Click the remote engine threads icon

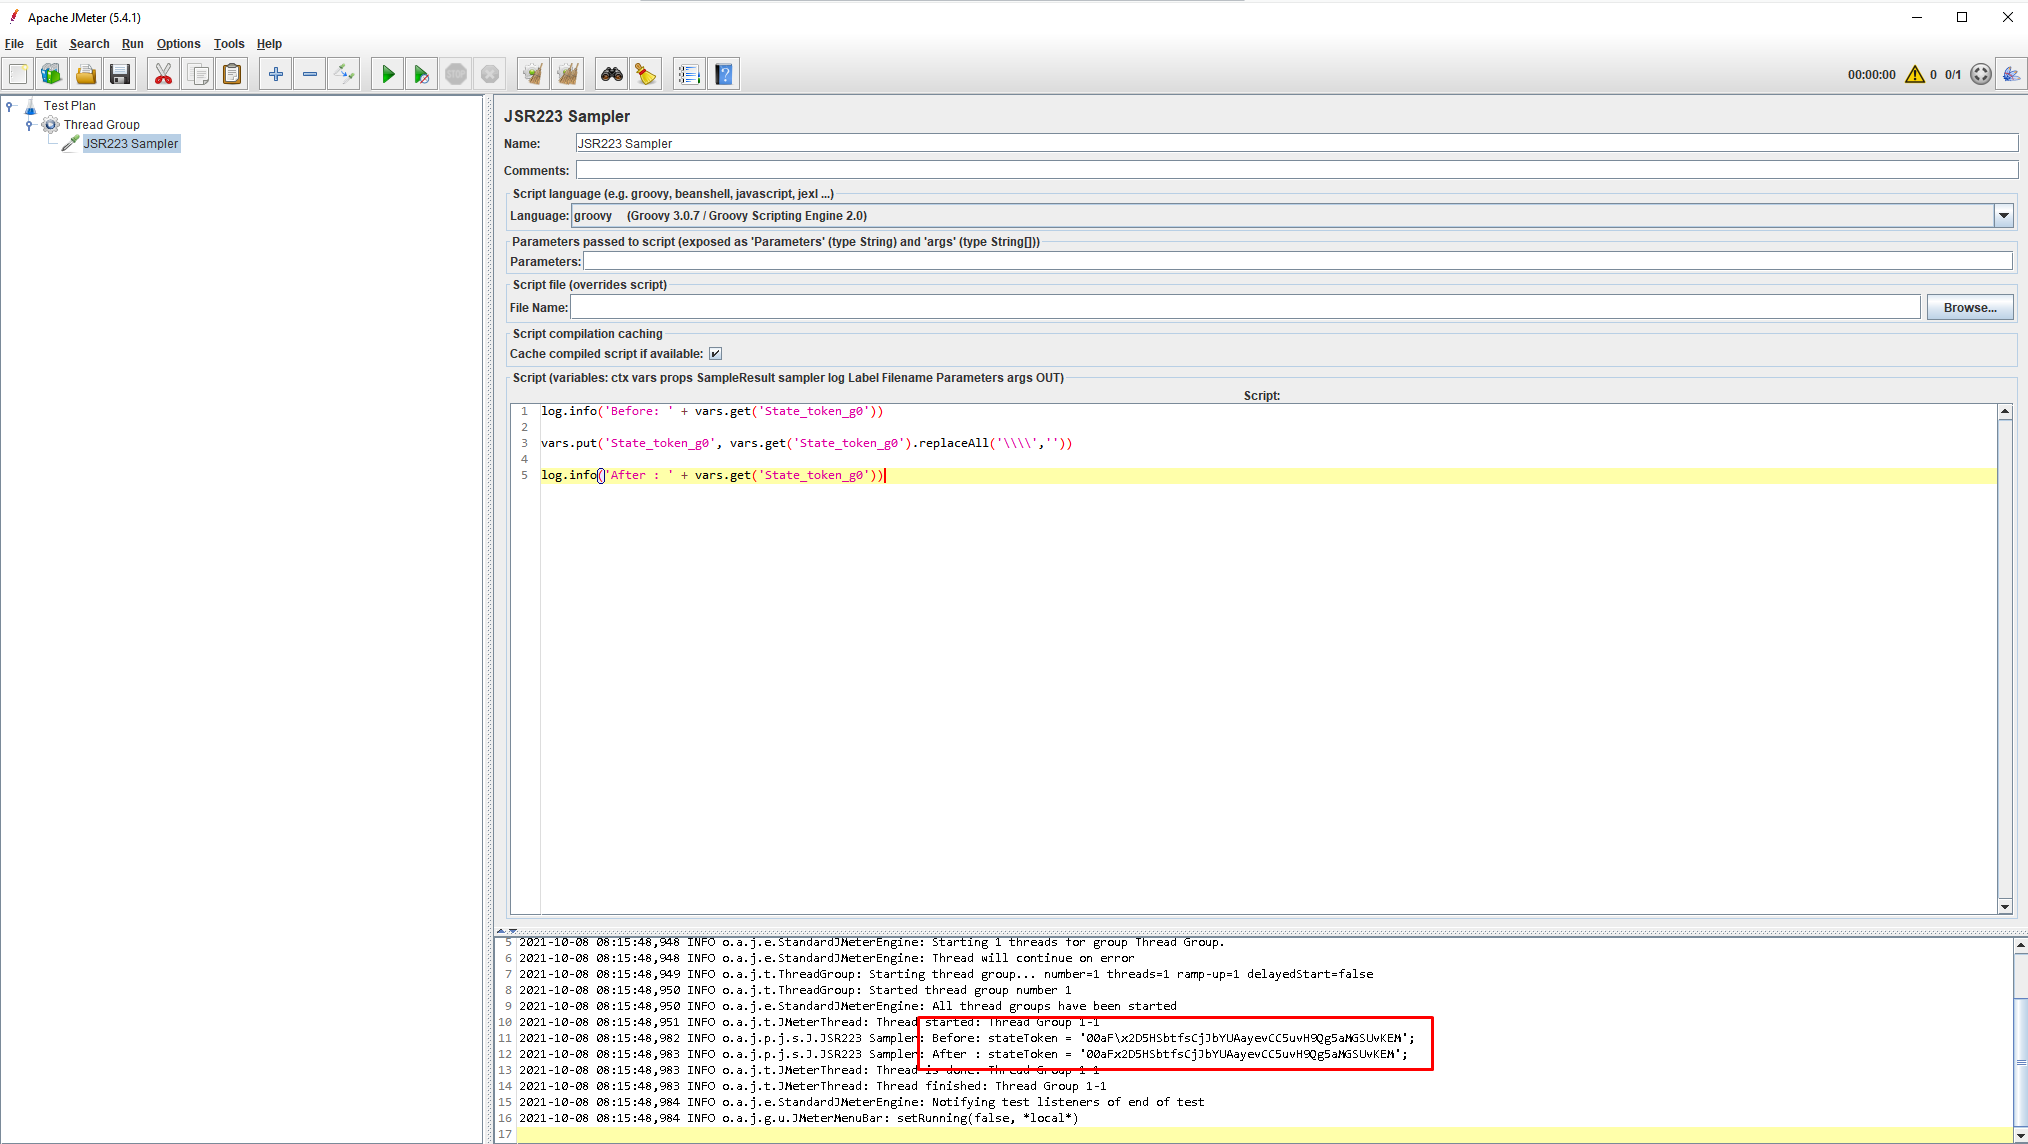1980,74
